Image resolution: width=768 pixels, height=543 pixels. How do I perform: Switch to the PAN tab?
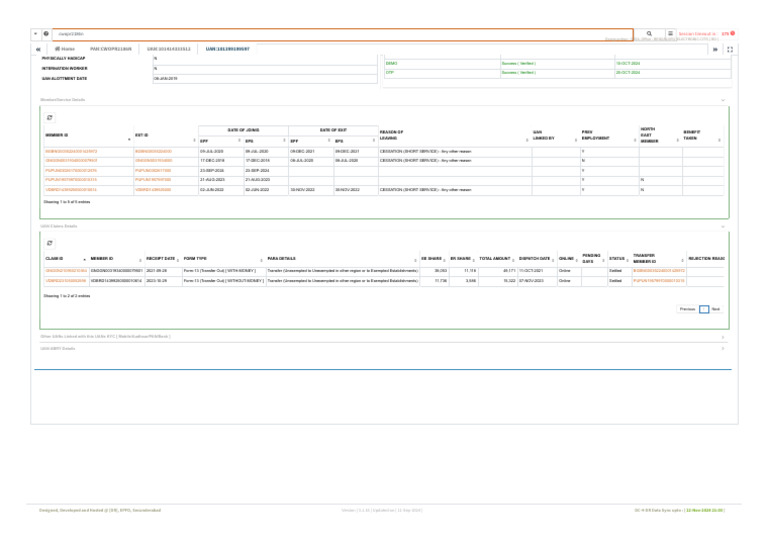point(111,49)
